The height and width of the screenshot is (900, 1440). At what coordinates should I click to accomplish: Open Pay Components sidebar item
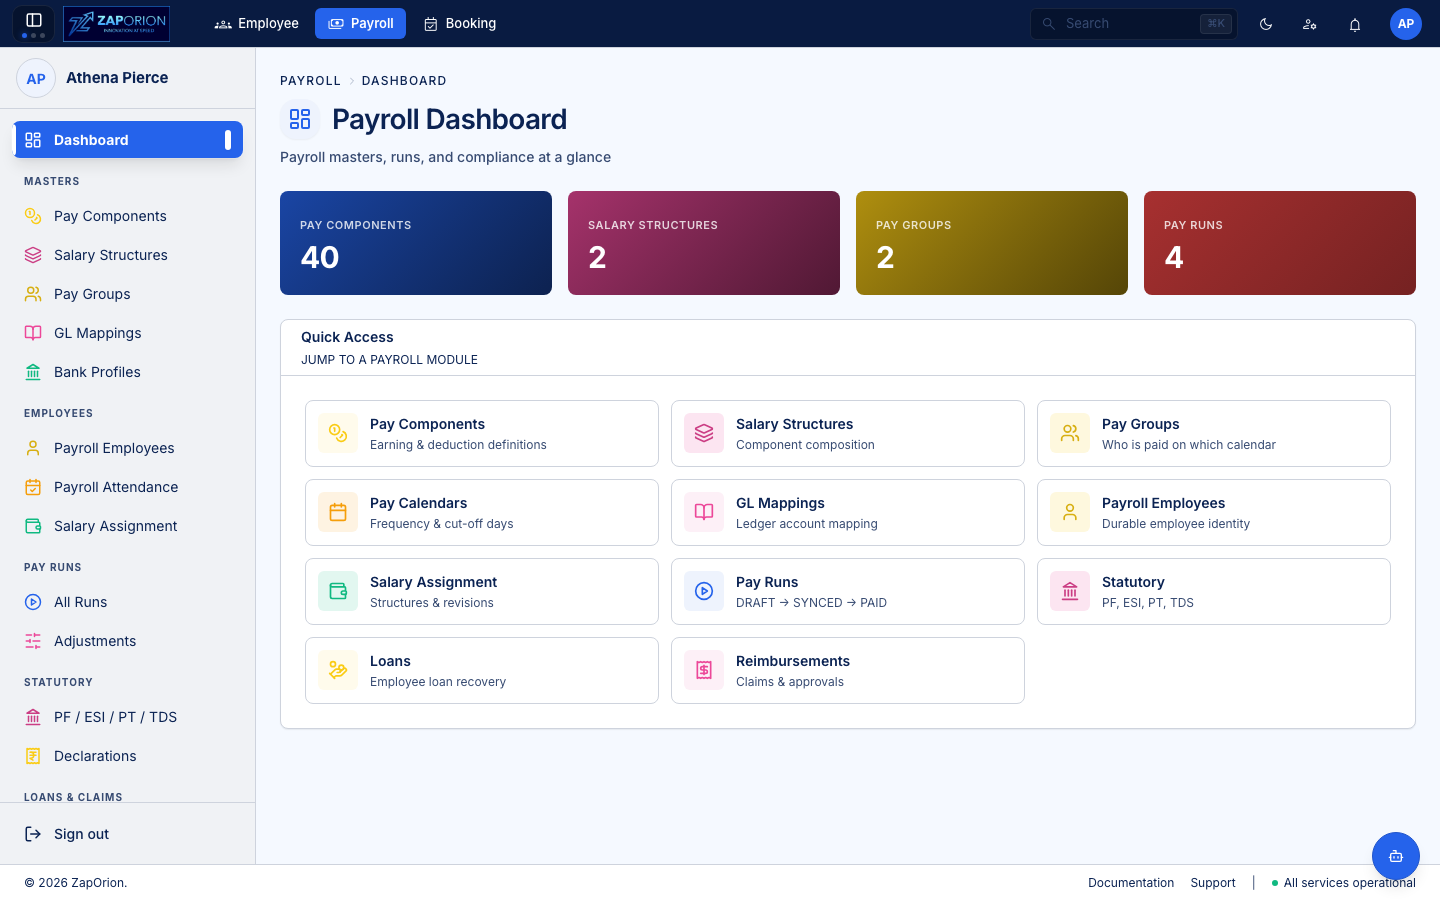(x=128, y=216)
